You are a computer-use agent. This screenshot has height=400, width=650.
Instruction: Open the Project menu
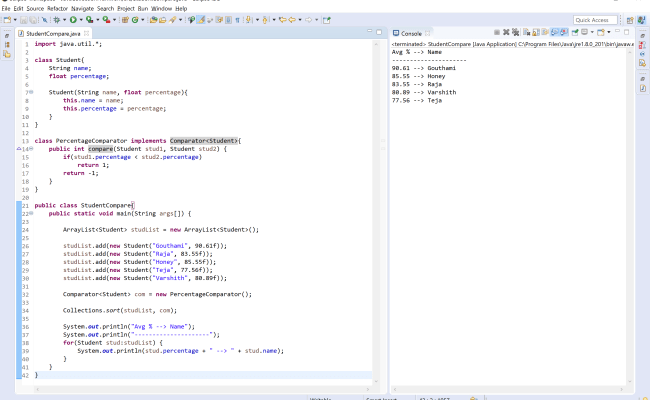(x=126, y=8)
